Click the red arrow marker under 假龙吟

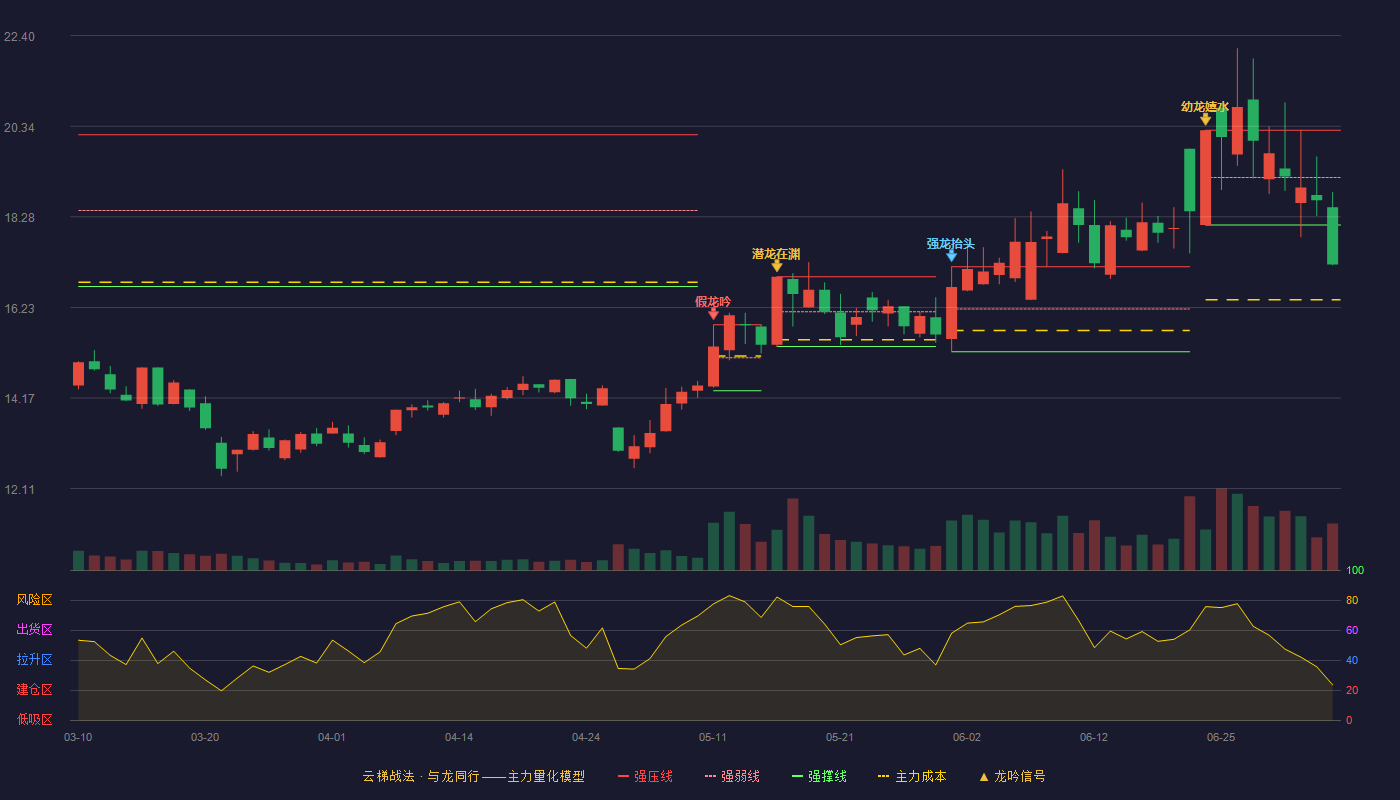click(713, 314)
